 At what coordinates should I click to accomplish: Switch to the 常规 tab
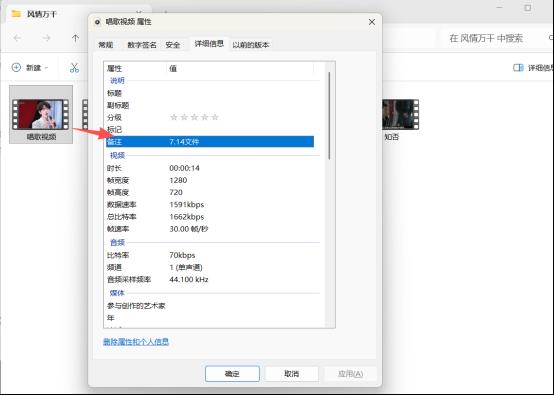pos(106,45)
